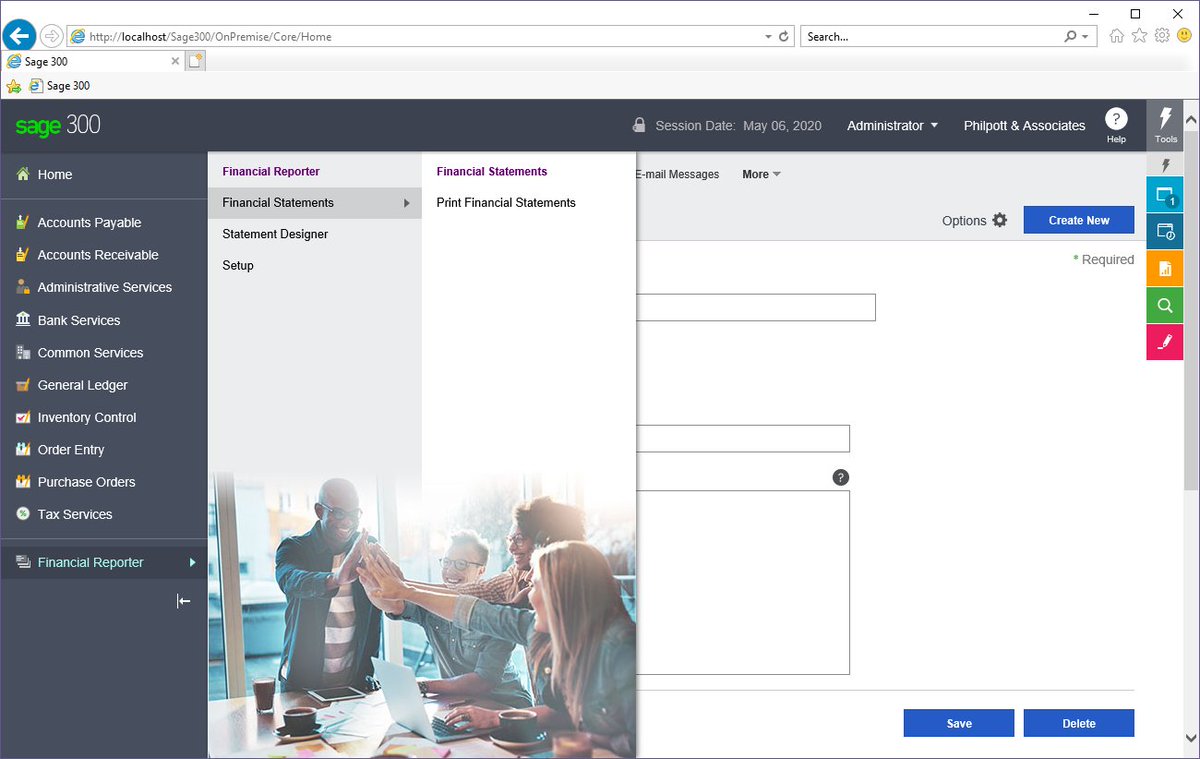View the open windows panel showing 1 window
Screen dimensions: 1200x759
(1164, 193)
